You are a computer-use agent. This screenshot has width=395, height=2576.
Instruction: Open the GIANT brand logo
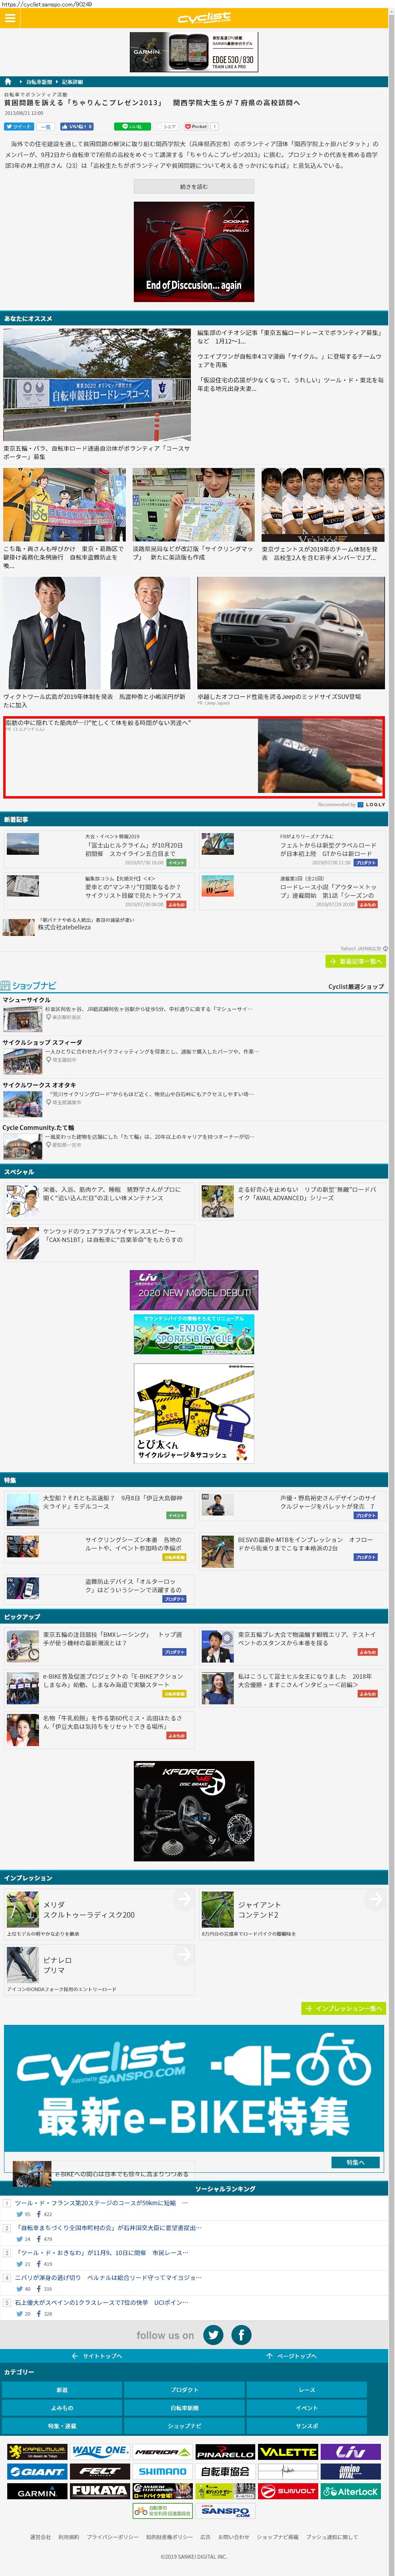coord(37,2472)
